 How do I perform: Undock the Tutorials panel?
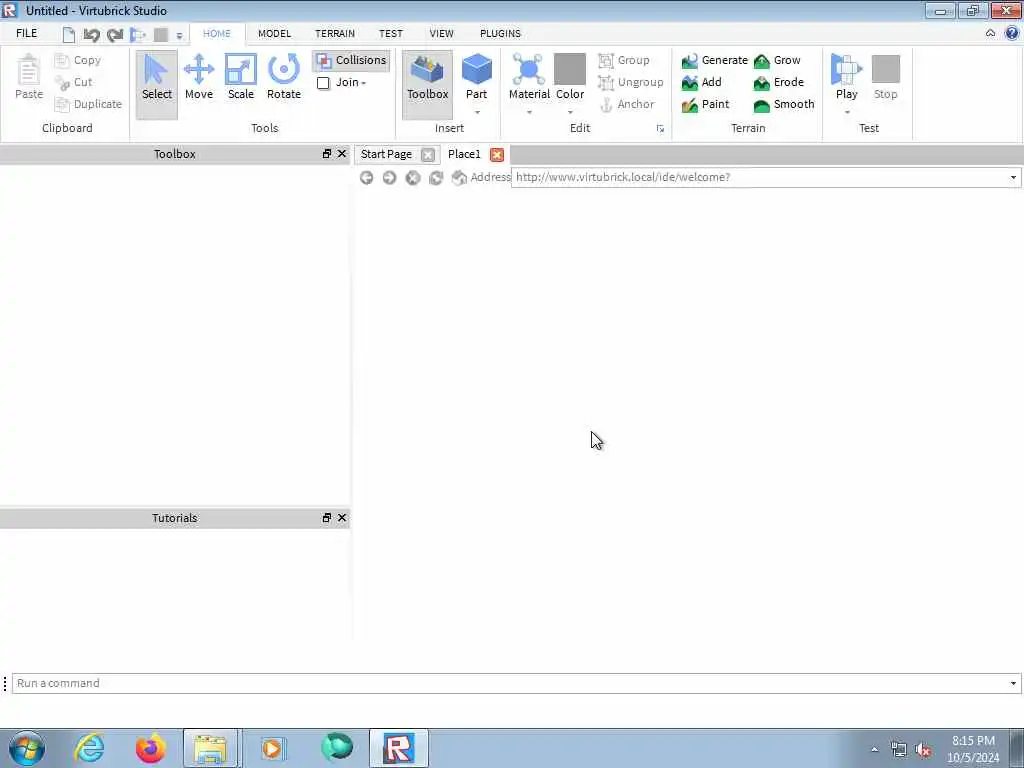[327, 518]
